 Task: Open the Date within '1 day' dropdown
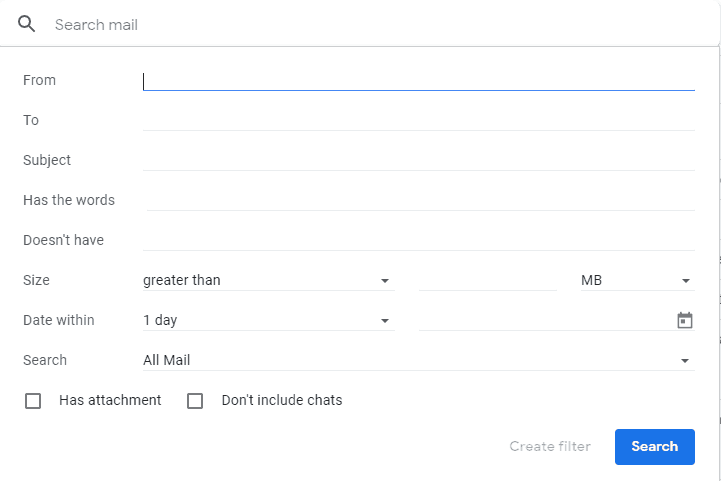pos(266,320)
